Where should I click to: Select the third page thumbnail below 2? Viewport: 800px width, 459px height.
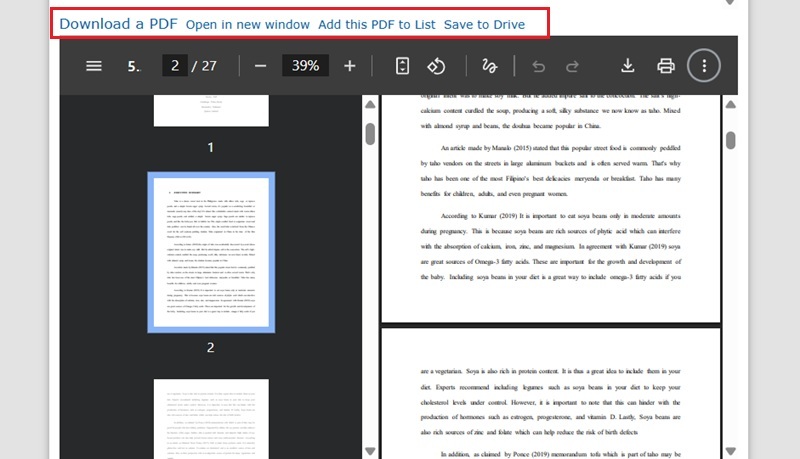(211, 419)
